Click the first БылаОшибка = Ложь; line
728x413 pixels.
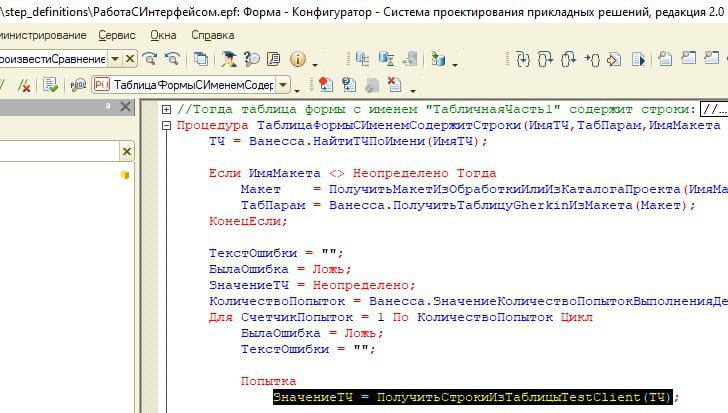pyautogui.click(x=280, y=269)
